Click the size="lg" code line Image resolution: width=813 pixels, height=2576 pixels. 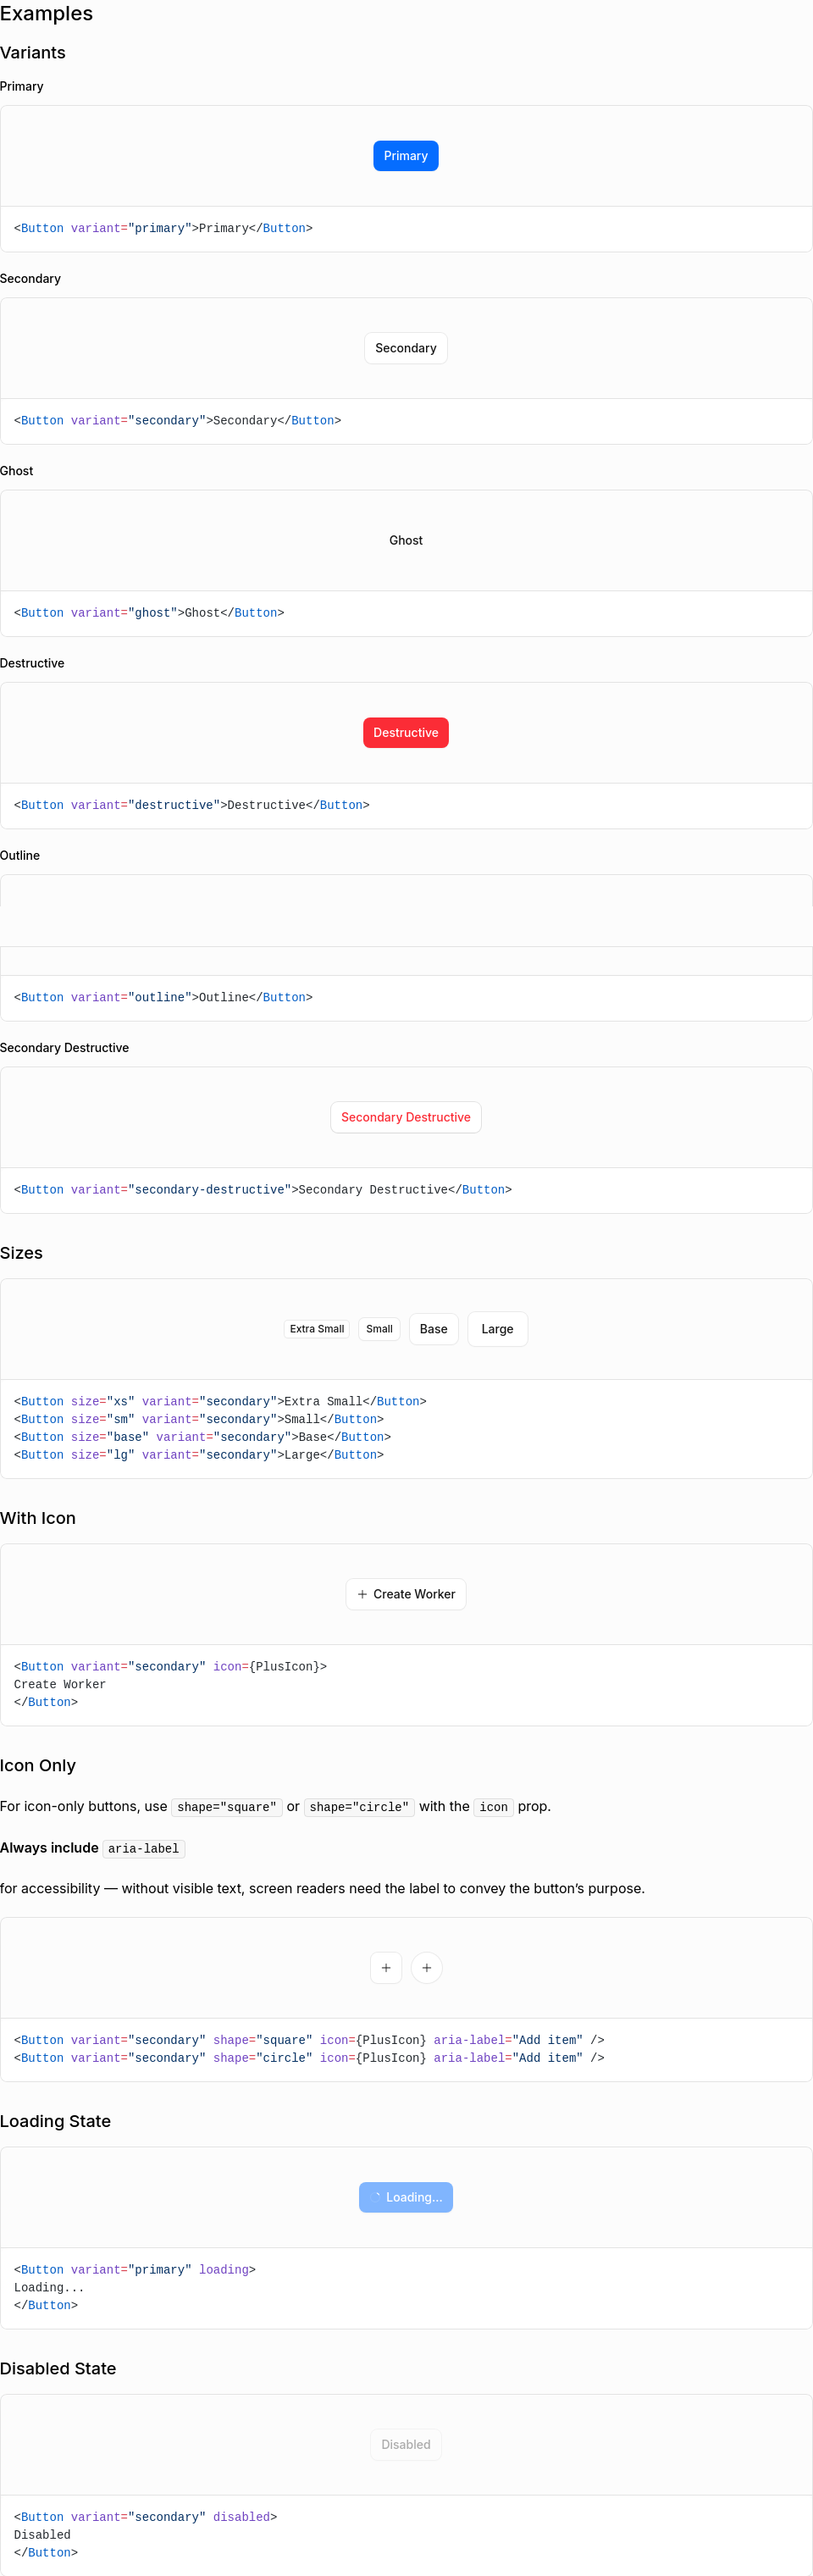point(199,1455)
